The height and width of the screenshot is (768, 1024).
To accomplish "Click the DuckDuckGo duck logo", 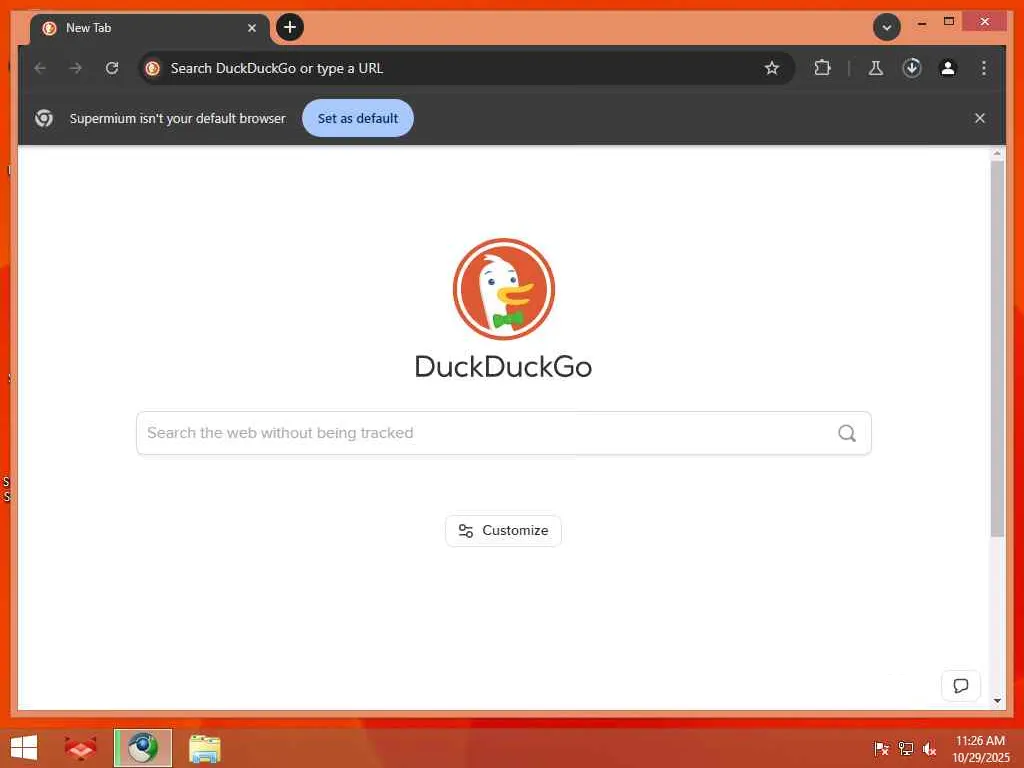I will [504, 289].
